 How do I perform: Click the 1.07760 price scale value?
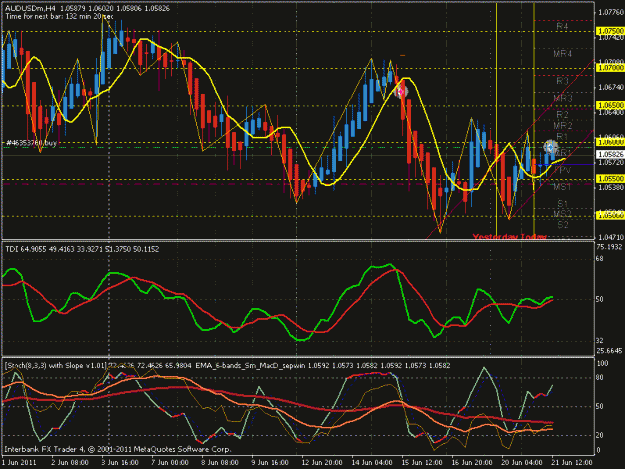pos(611,13)
